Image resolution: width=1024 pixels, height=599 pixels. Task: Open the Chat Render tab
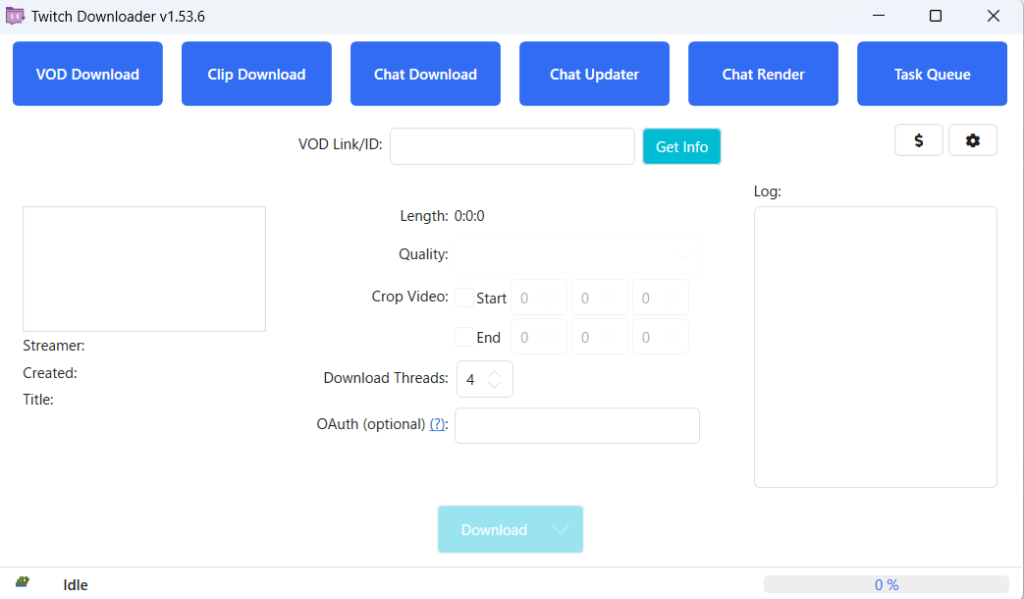763,74
